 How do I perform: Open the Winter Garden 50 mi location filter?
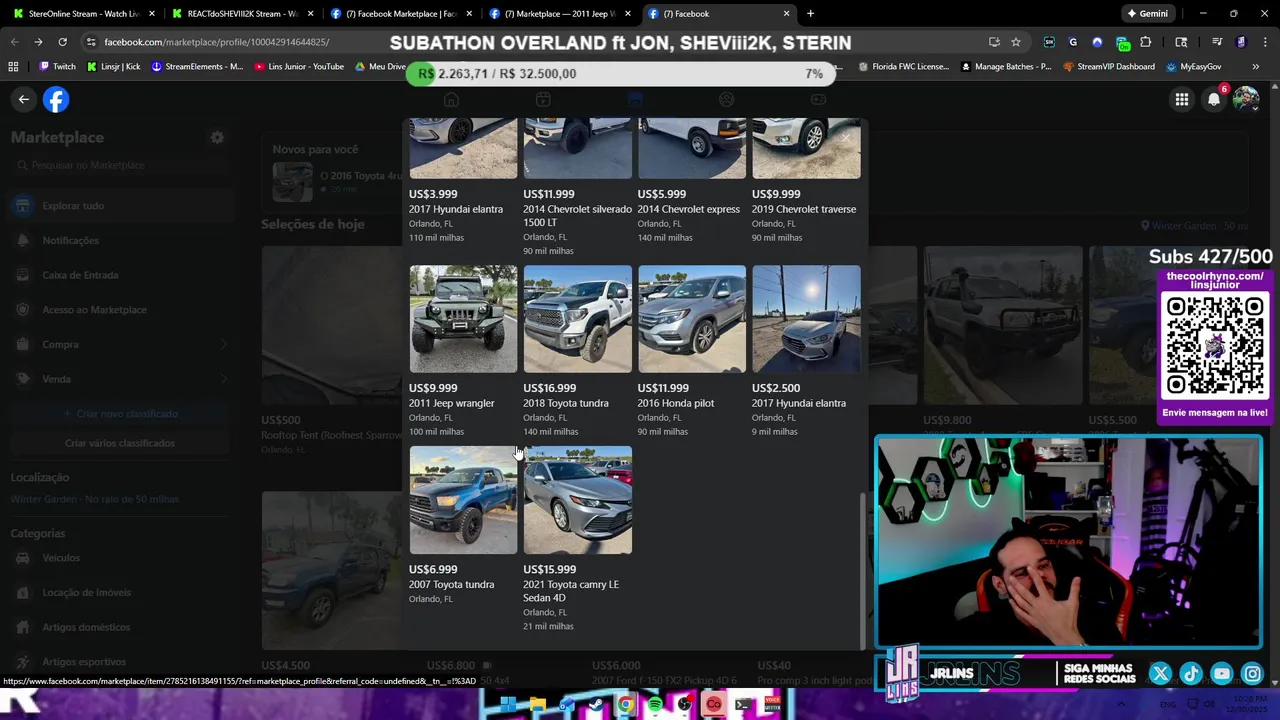pos(1195,226)
